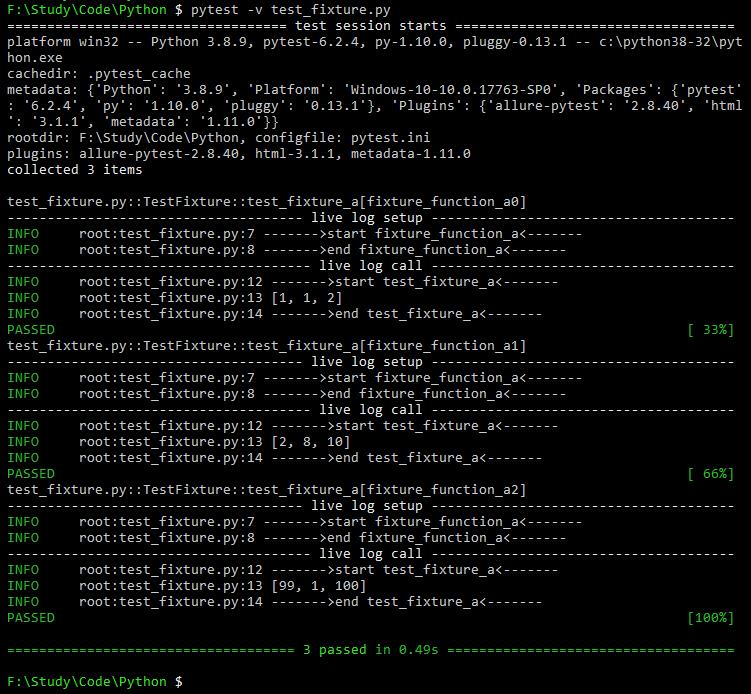The image size is (751, 694).
Task: Click the final empty prompt 'F:\Study\Code\Python $'
Action: (x=95, y=682)
